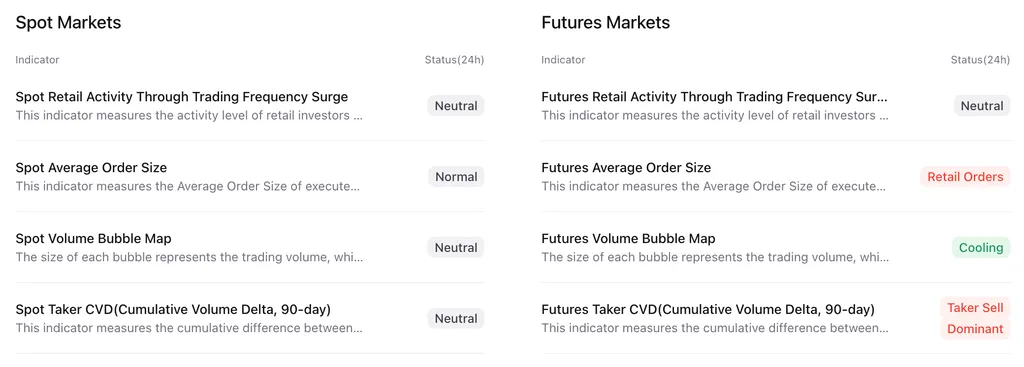The width and height of the screenshot is (1024, 367).
Task: Click the Spot Markets heading
Action: [x=69, y=22]
